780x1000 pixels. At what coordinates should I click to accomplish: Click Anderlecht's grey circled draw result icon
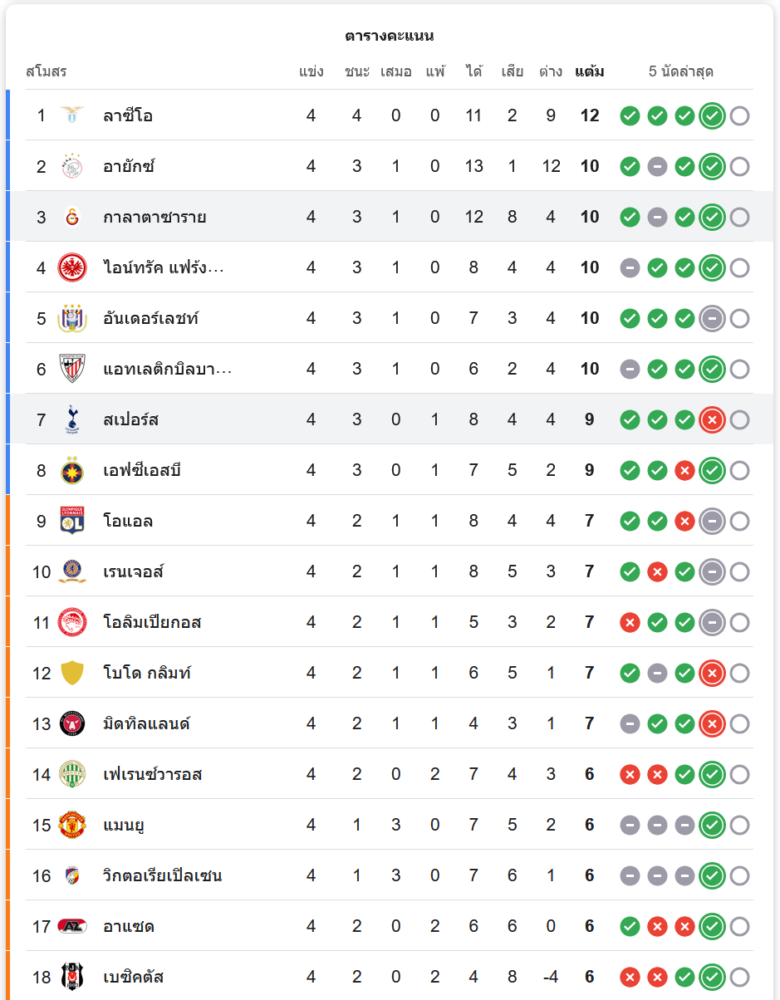point(712,318)
